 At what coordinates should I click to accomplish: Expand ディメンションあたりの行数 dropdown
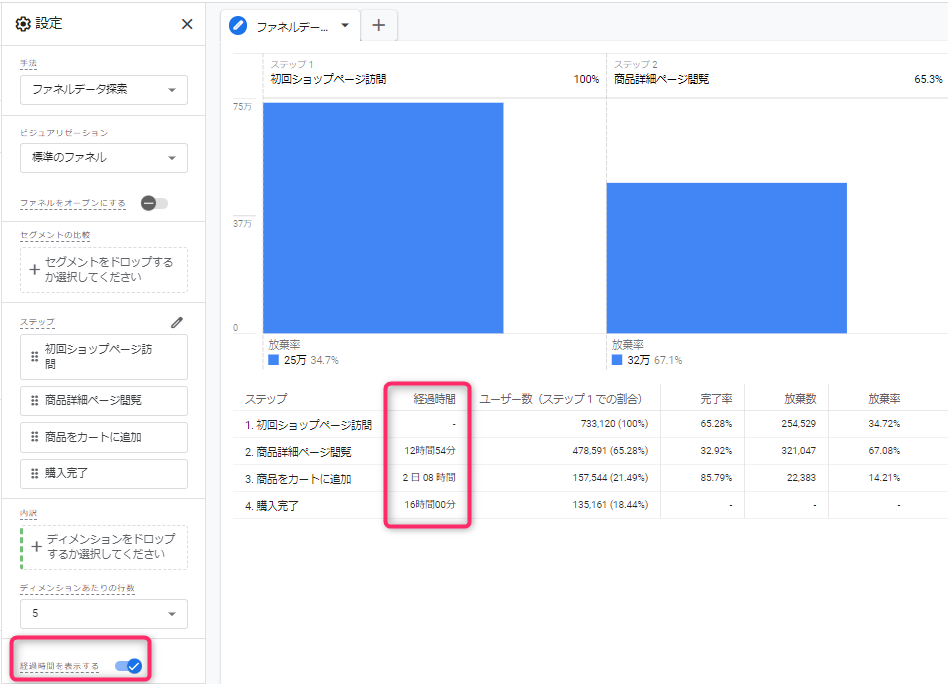[104, 613]
